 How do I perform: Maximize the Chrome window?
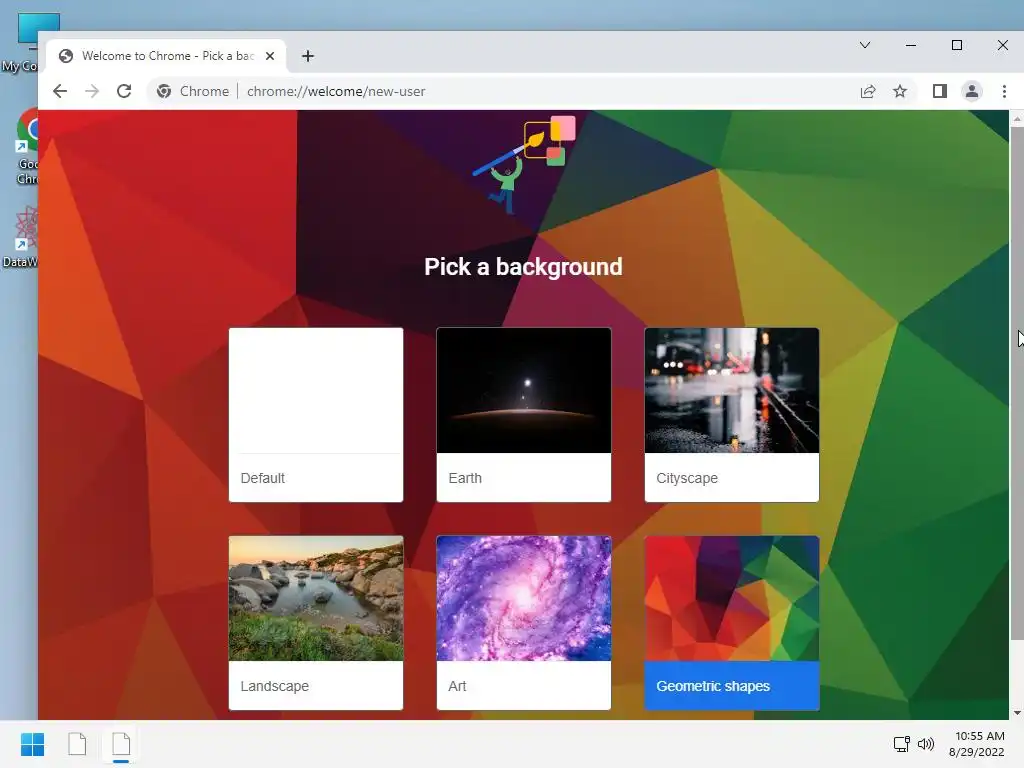point(957,45)
